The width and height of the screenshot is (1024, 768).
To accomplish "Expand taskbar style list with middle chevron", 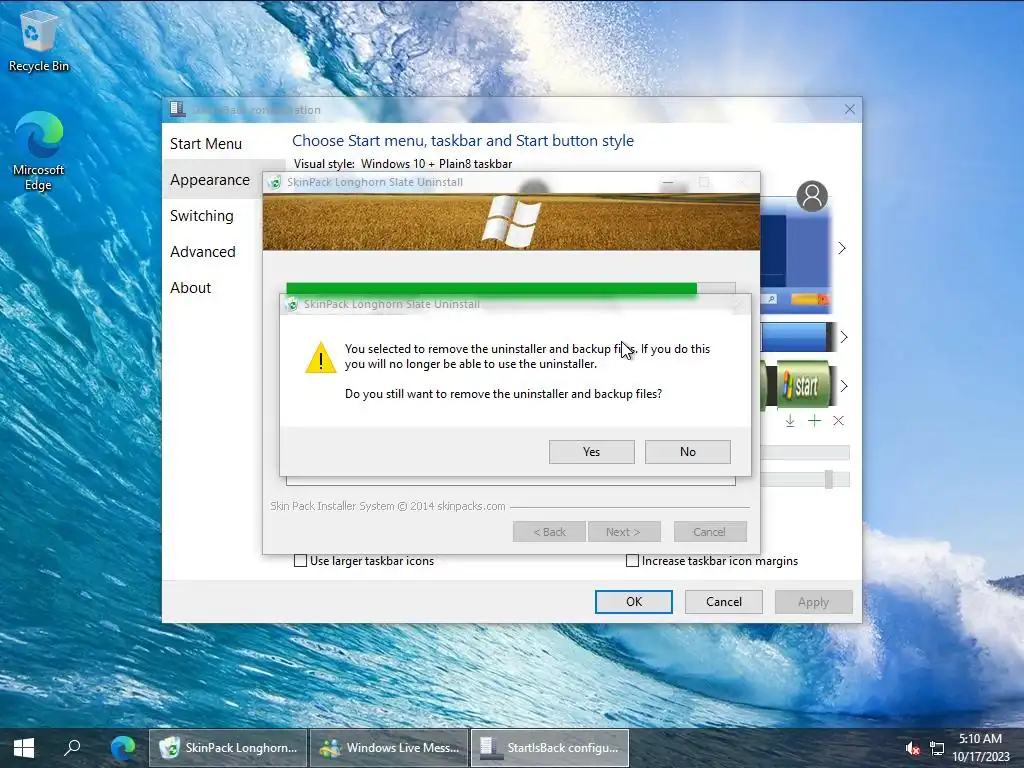I will [844, 337].
